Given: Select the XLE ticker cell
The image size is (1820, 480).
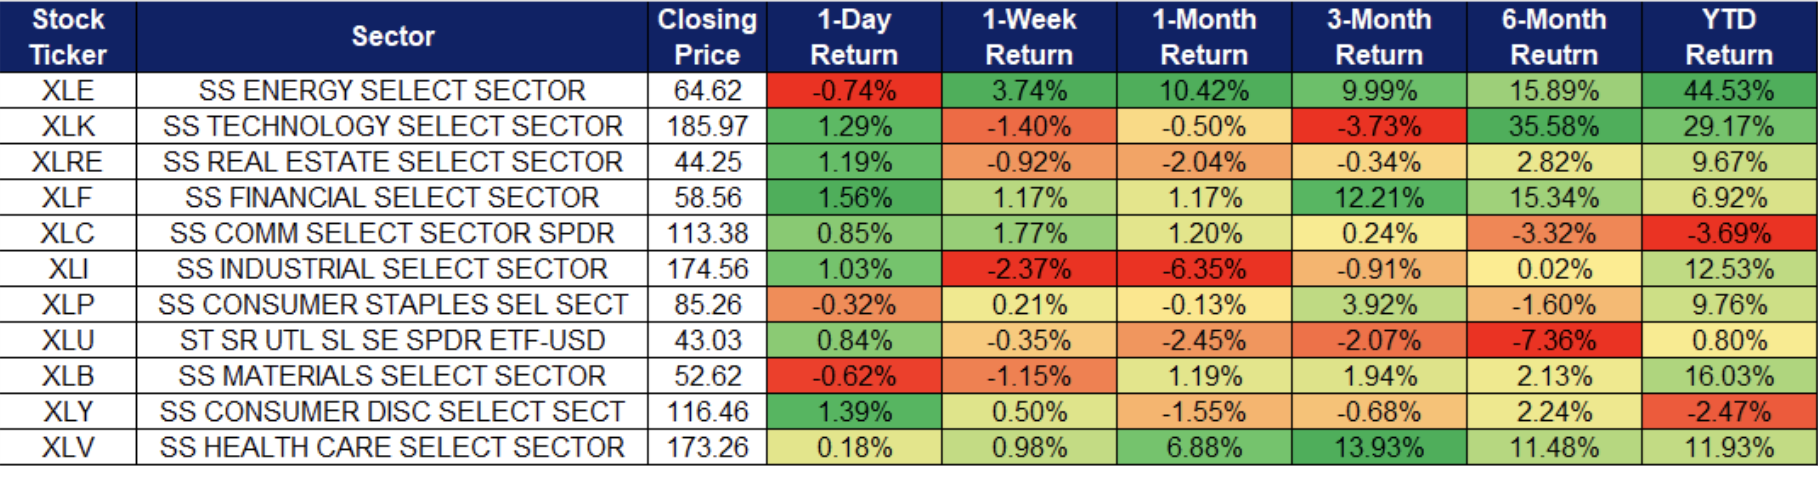Looking at the screenshot, I should pyautogui.click(x=68, y=91).
